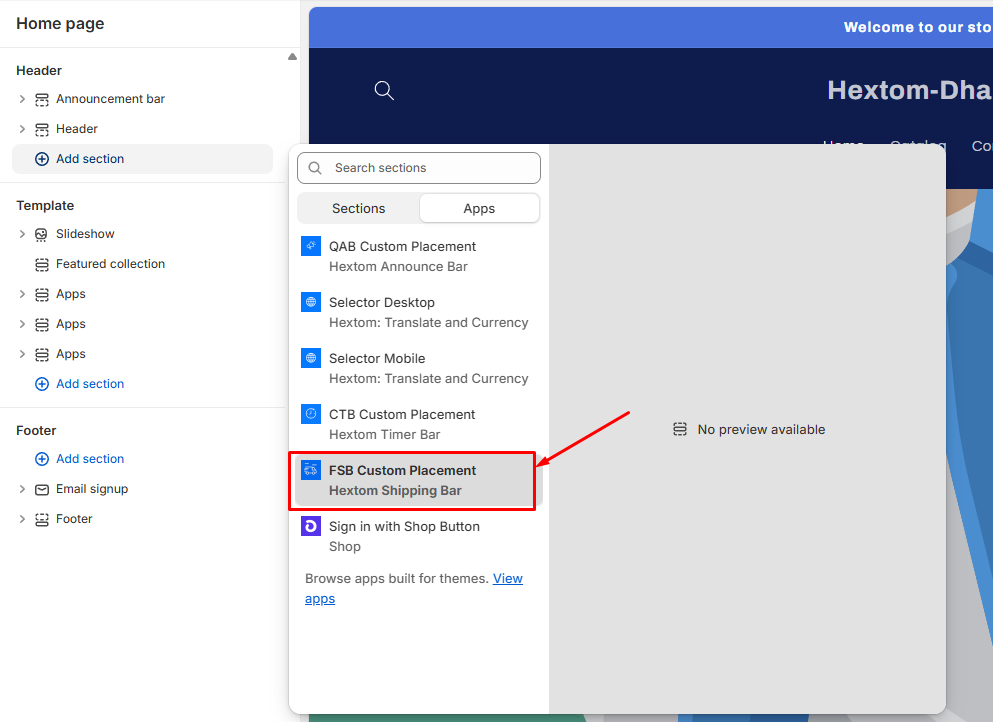
Task: Click the CTB Custom Placement timer icon
Action: (x=311, y=414)
